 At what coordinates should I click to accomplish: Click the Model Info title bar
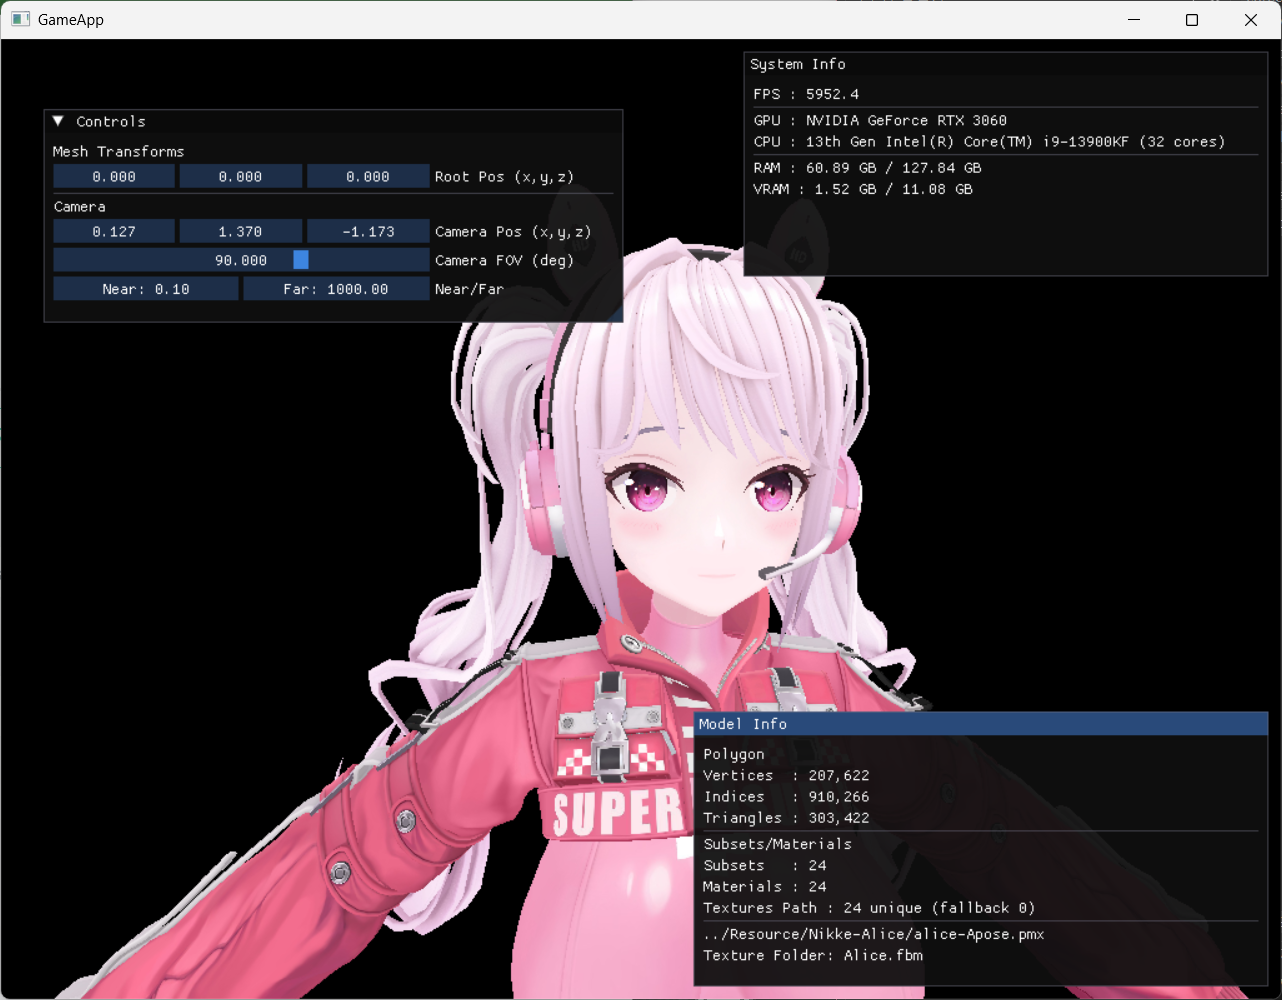981,724
